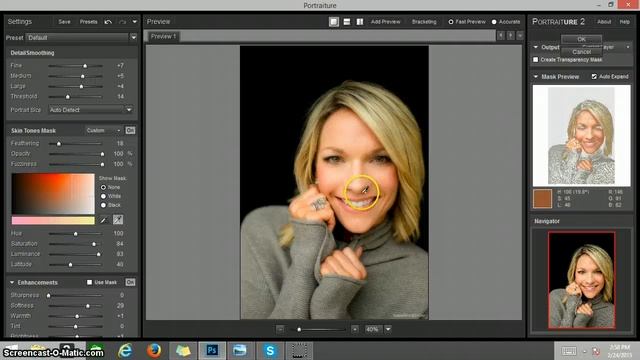This screenshot has width=640, height=360.
Task: Collapse the Mask Preview section
Action: pyautogui.click(x=536, y=77)
